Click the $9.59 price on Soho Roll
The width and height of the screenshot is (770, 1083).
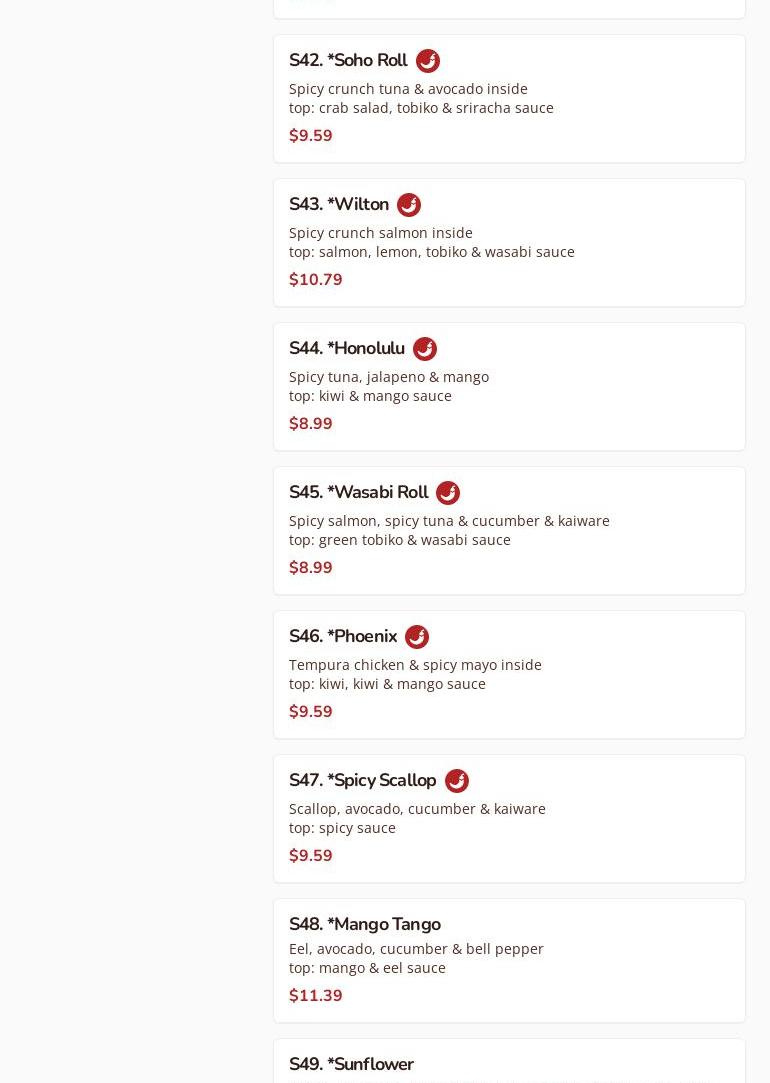(x=311, y=136)
